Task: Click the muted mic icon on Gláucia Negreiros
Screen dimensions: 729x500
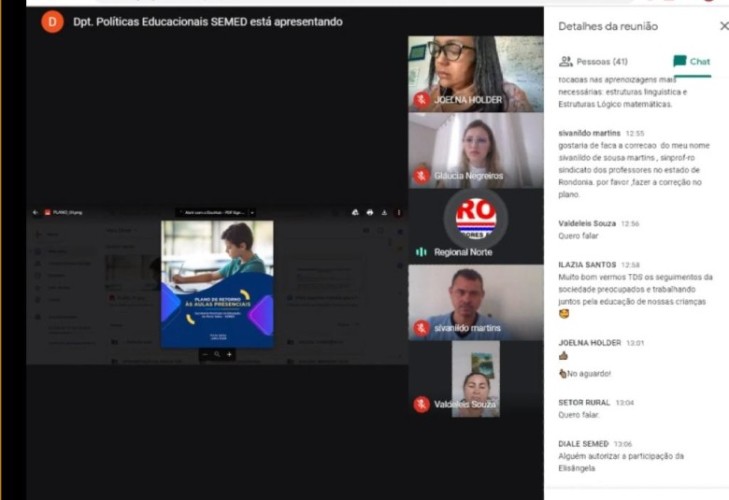Action: coord(422,175)
